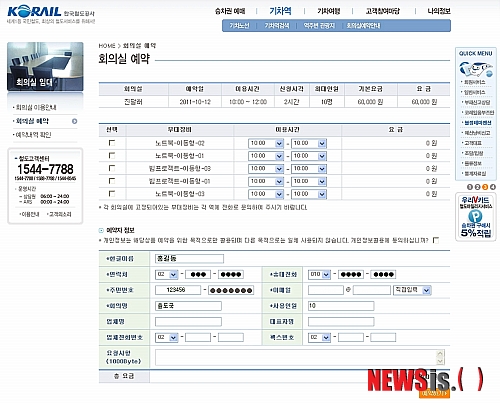Viewport: 500px width, 404px height.
Task: Open the 기차역 top menu
Action: (x=280, y=11)
